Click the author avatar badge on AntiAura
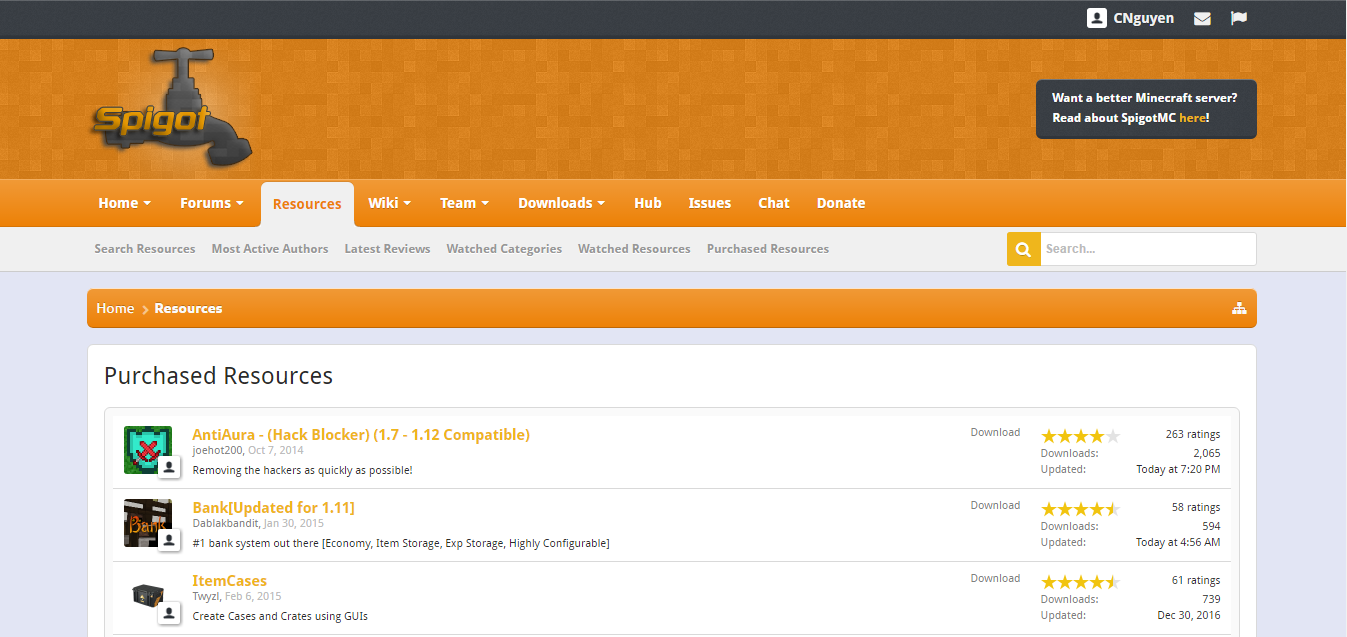This screenshot has height=637, width=1347. pos(169,468)
